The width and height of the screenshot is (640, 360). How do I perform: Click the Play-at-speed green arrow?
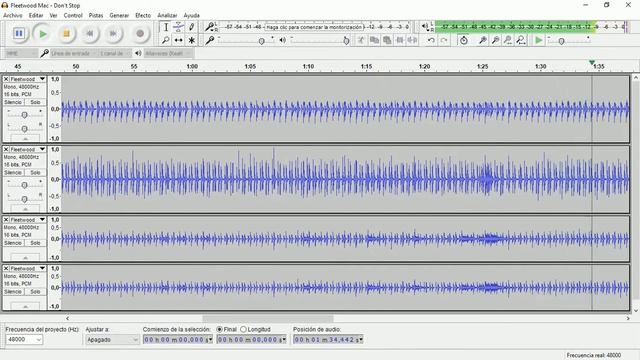pyautogui.click(x=539, y=40)
